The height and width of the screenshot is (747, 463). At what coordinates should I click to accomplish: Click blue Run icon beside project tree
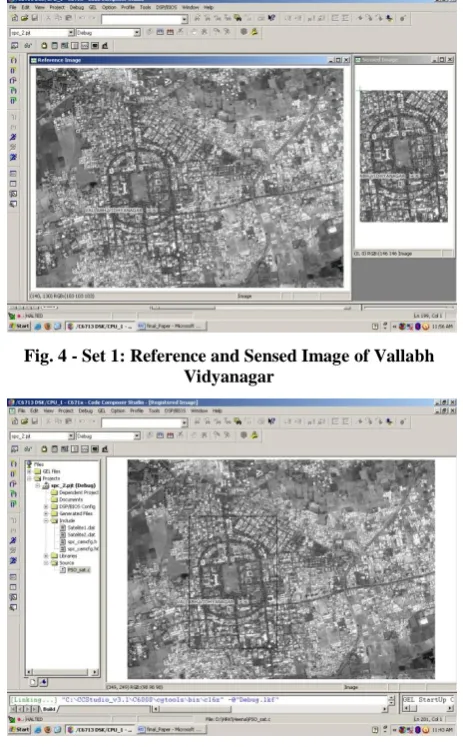coord(13,540)
